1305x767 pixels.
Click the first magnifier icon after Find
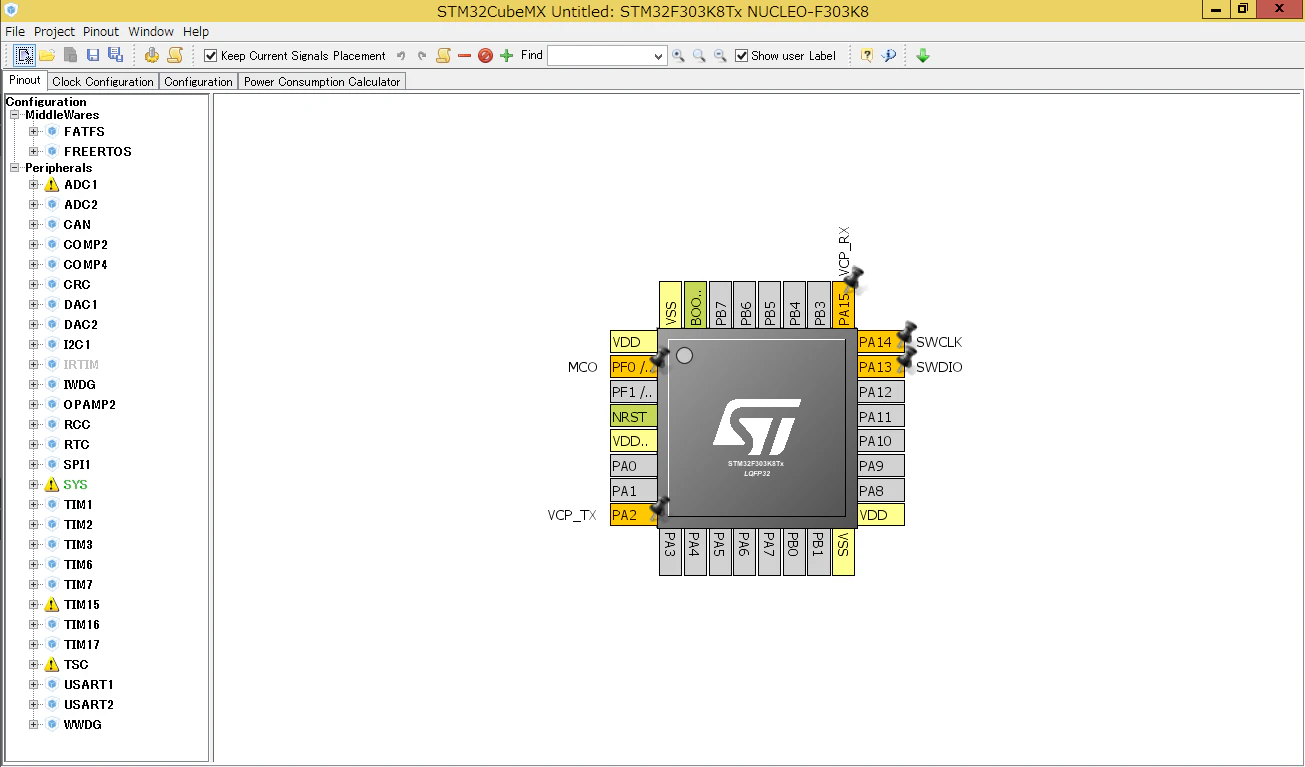pos(678,56)
